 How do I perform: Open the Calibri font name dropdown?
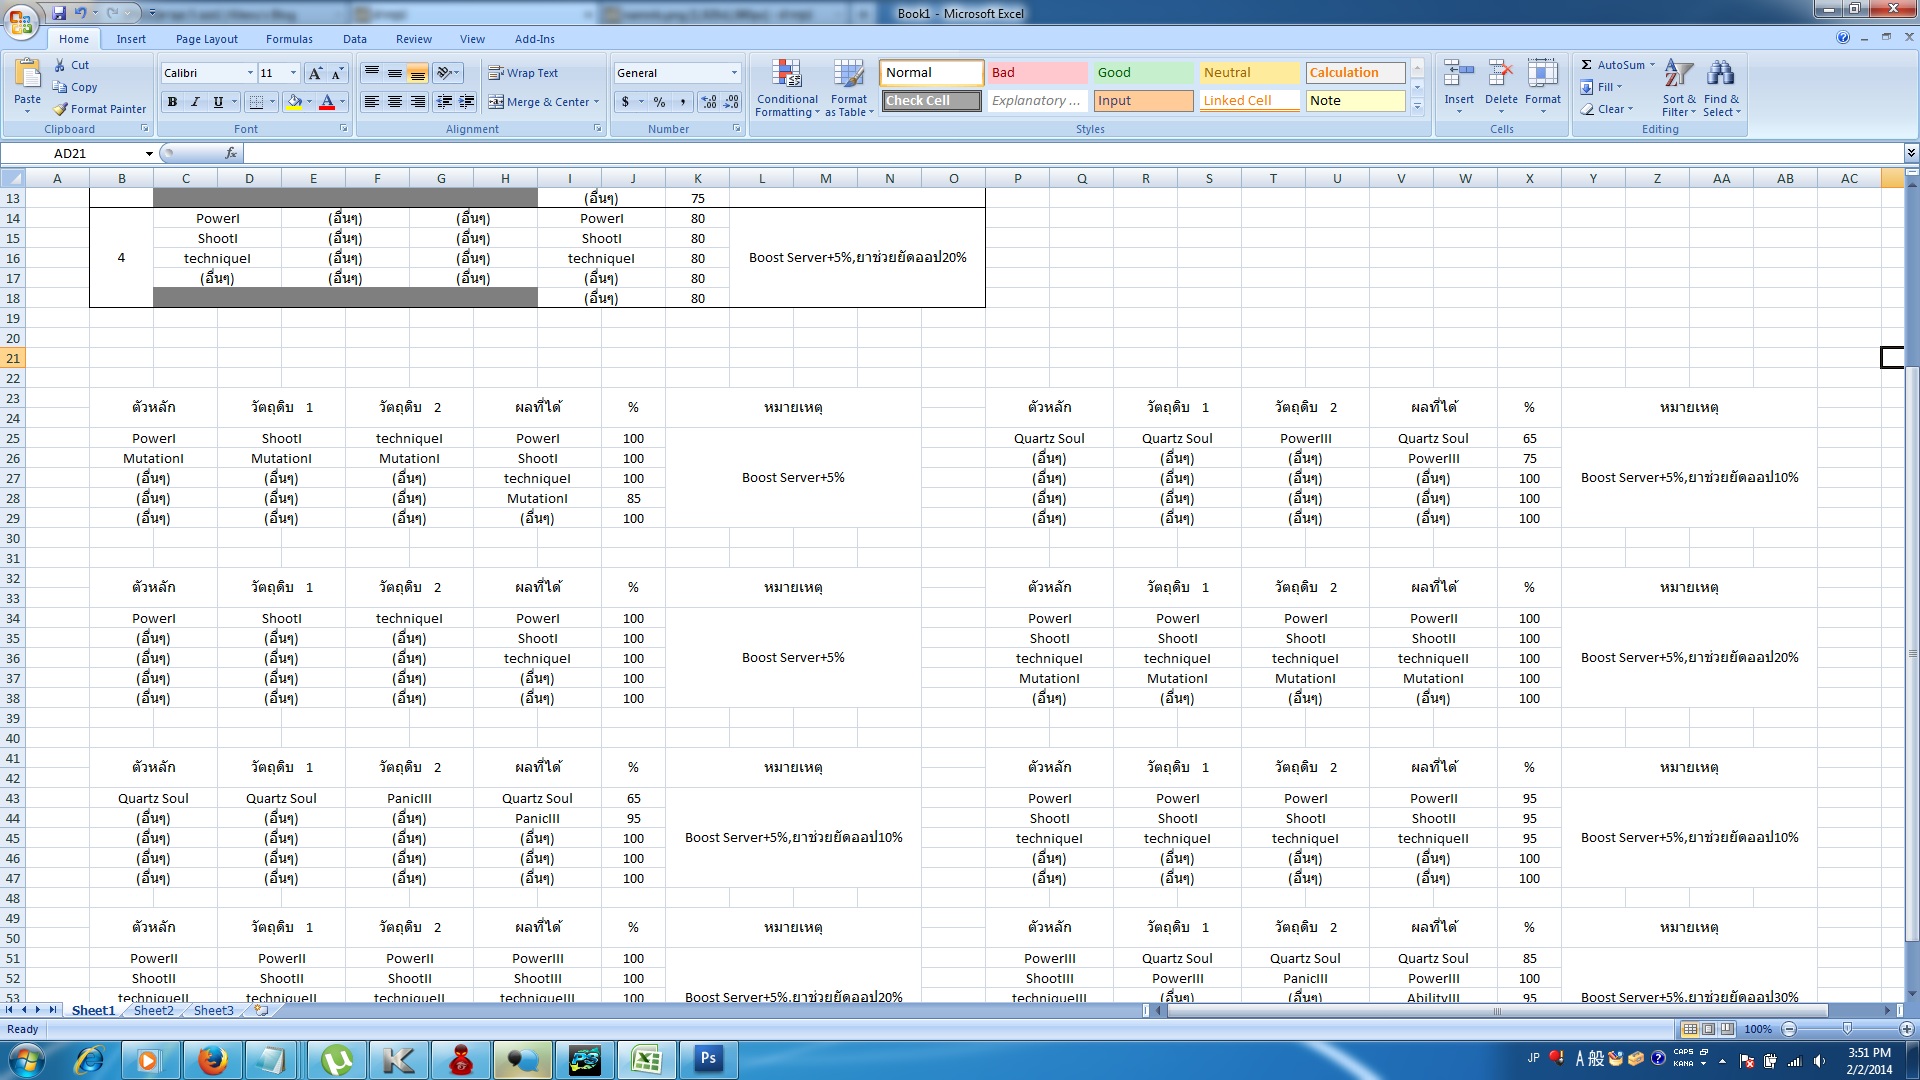[250, 73]
